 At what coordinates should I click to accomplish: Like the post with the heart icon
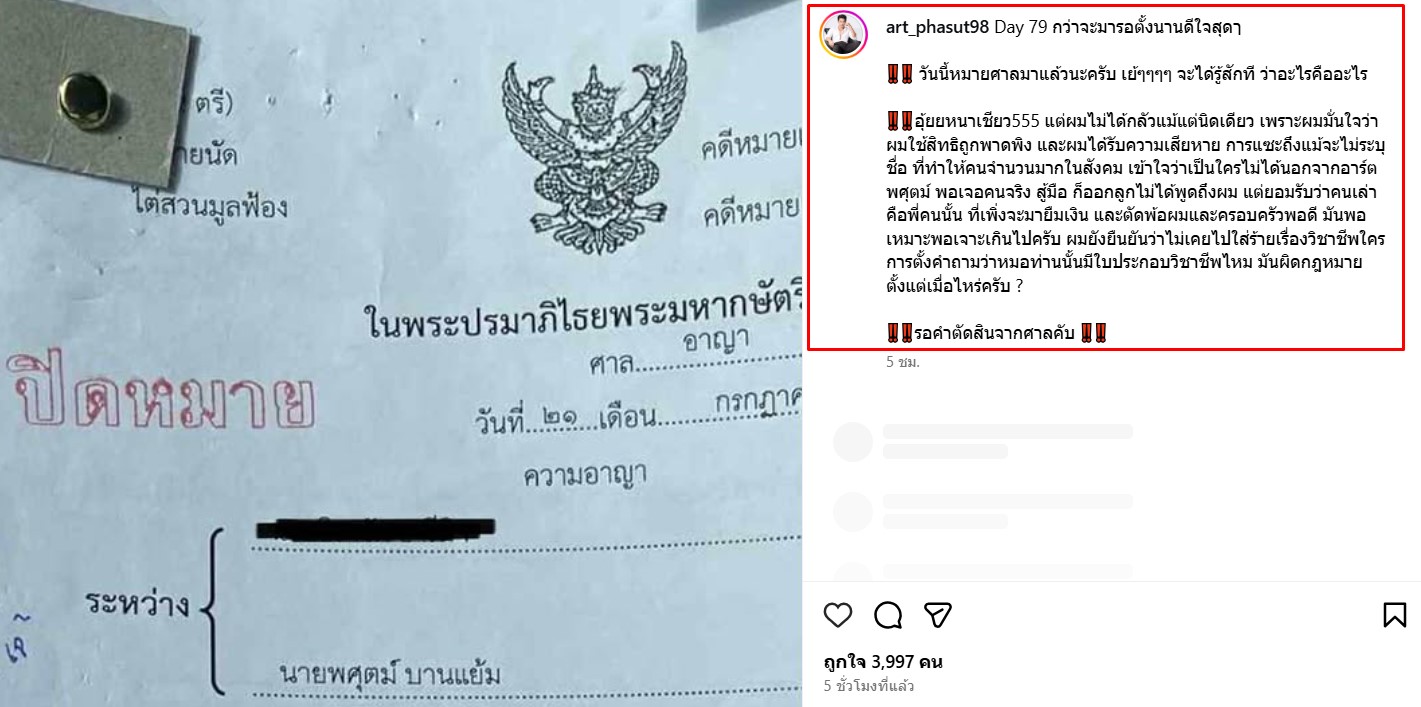pyautogui.click(x=838, y=614)
